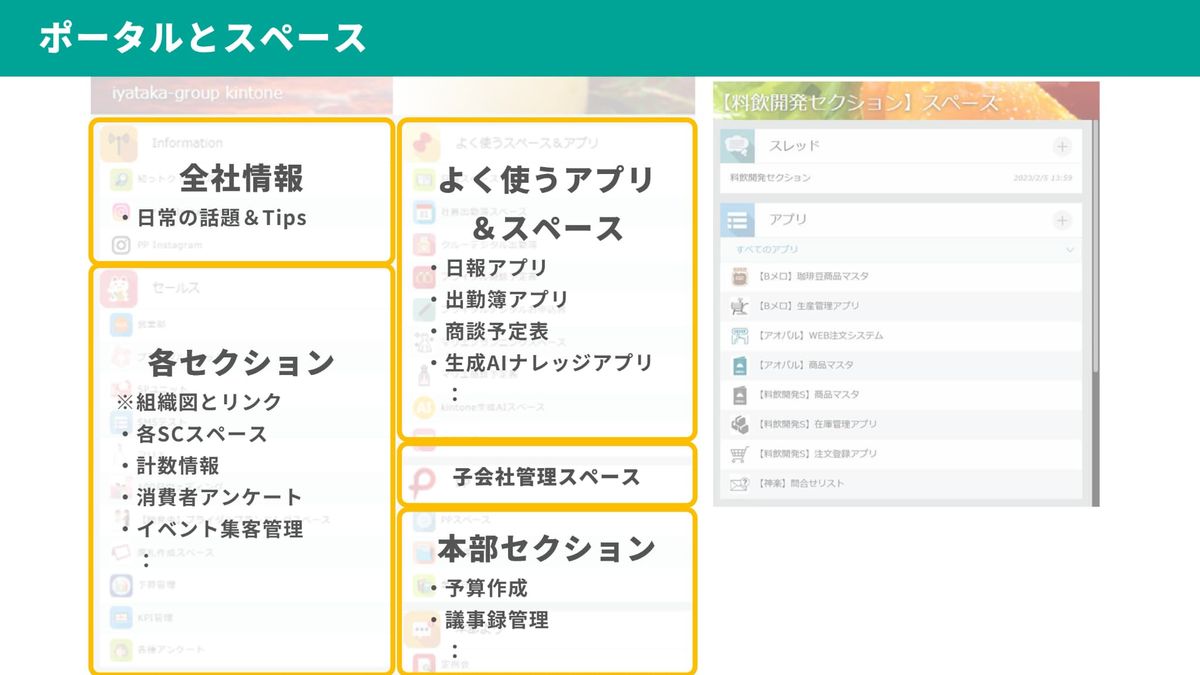Expand the すべてのアプリ dropdown chevron
The width and height of the screenshot is (1200, 675).
tap(1069, 249)
